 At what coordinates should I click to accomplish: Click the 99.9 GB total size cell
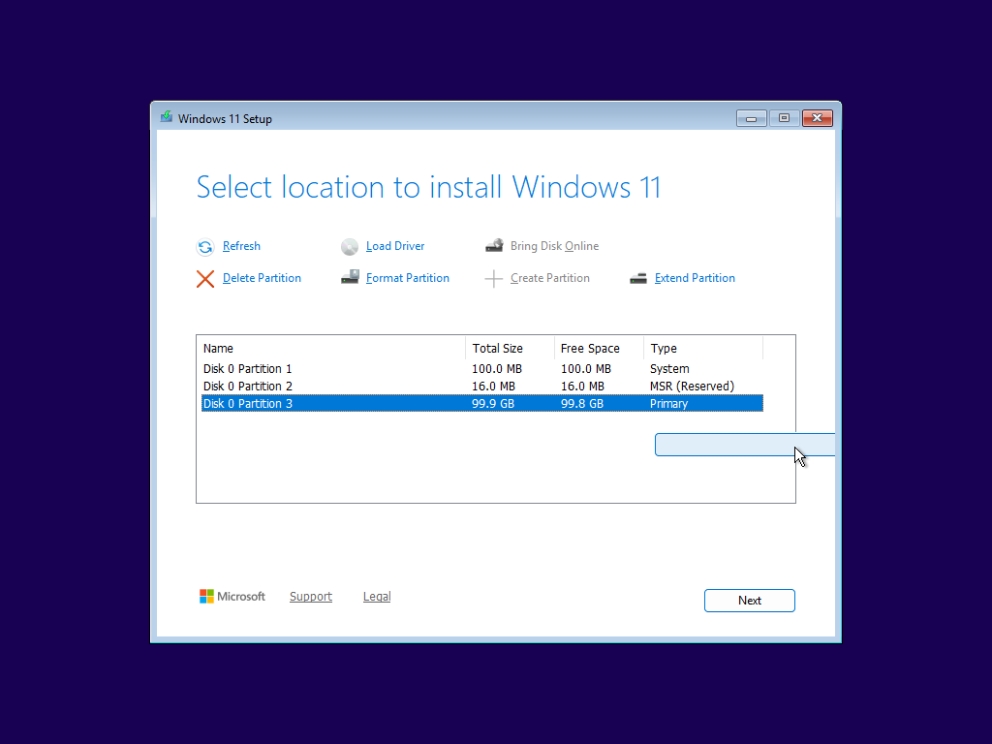[493, 404]
